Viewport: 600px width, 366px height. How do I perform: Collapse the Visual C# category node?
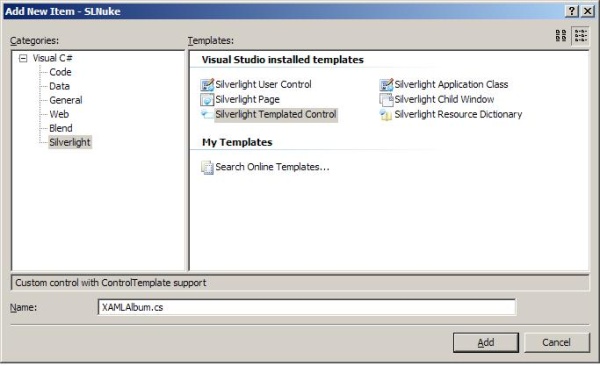click(x=23, y=58)
